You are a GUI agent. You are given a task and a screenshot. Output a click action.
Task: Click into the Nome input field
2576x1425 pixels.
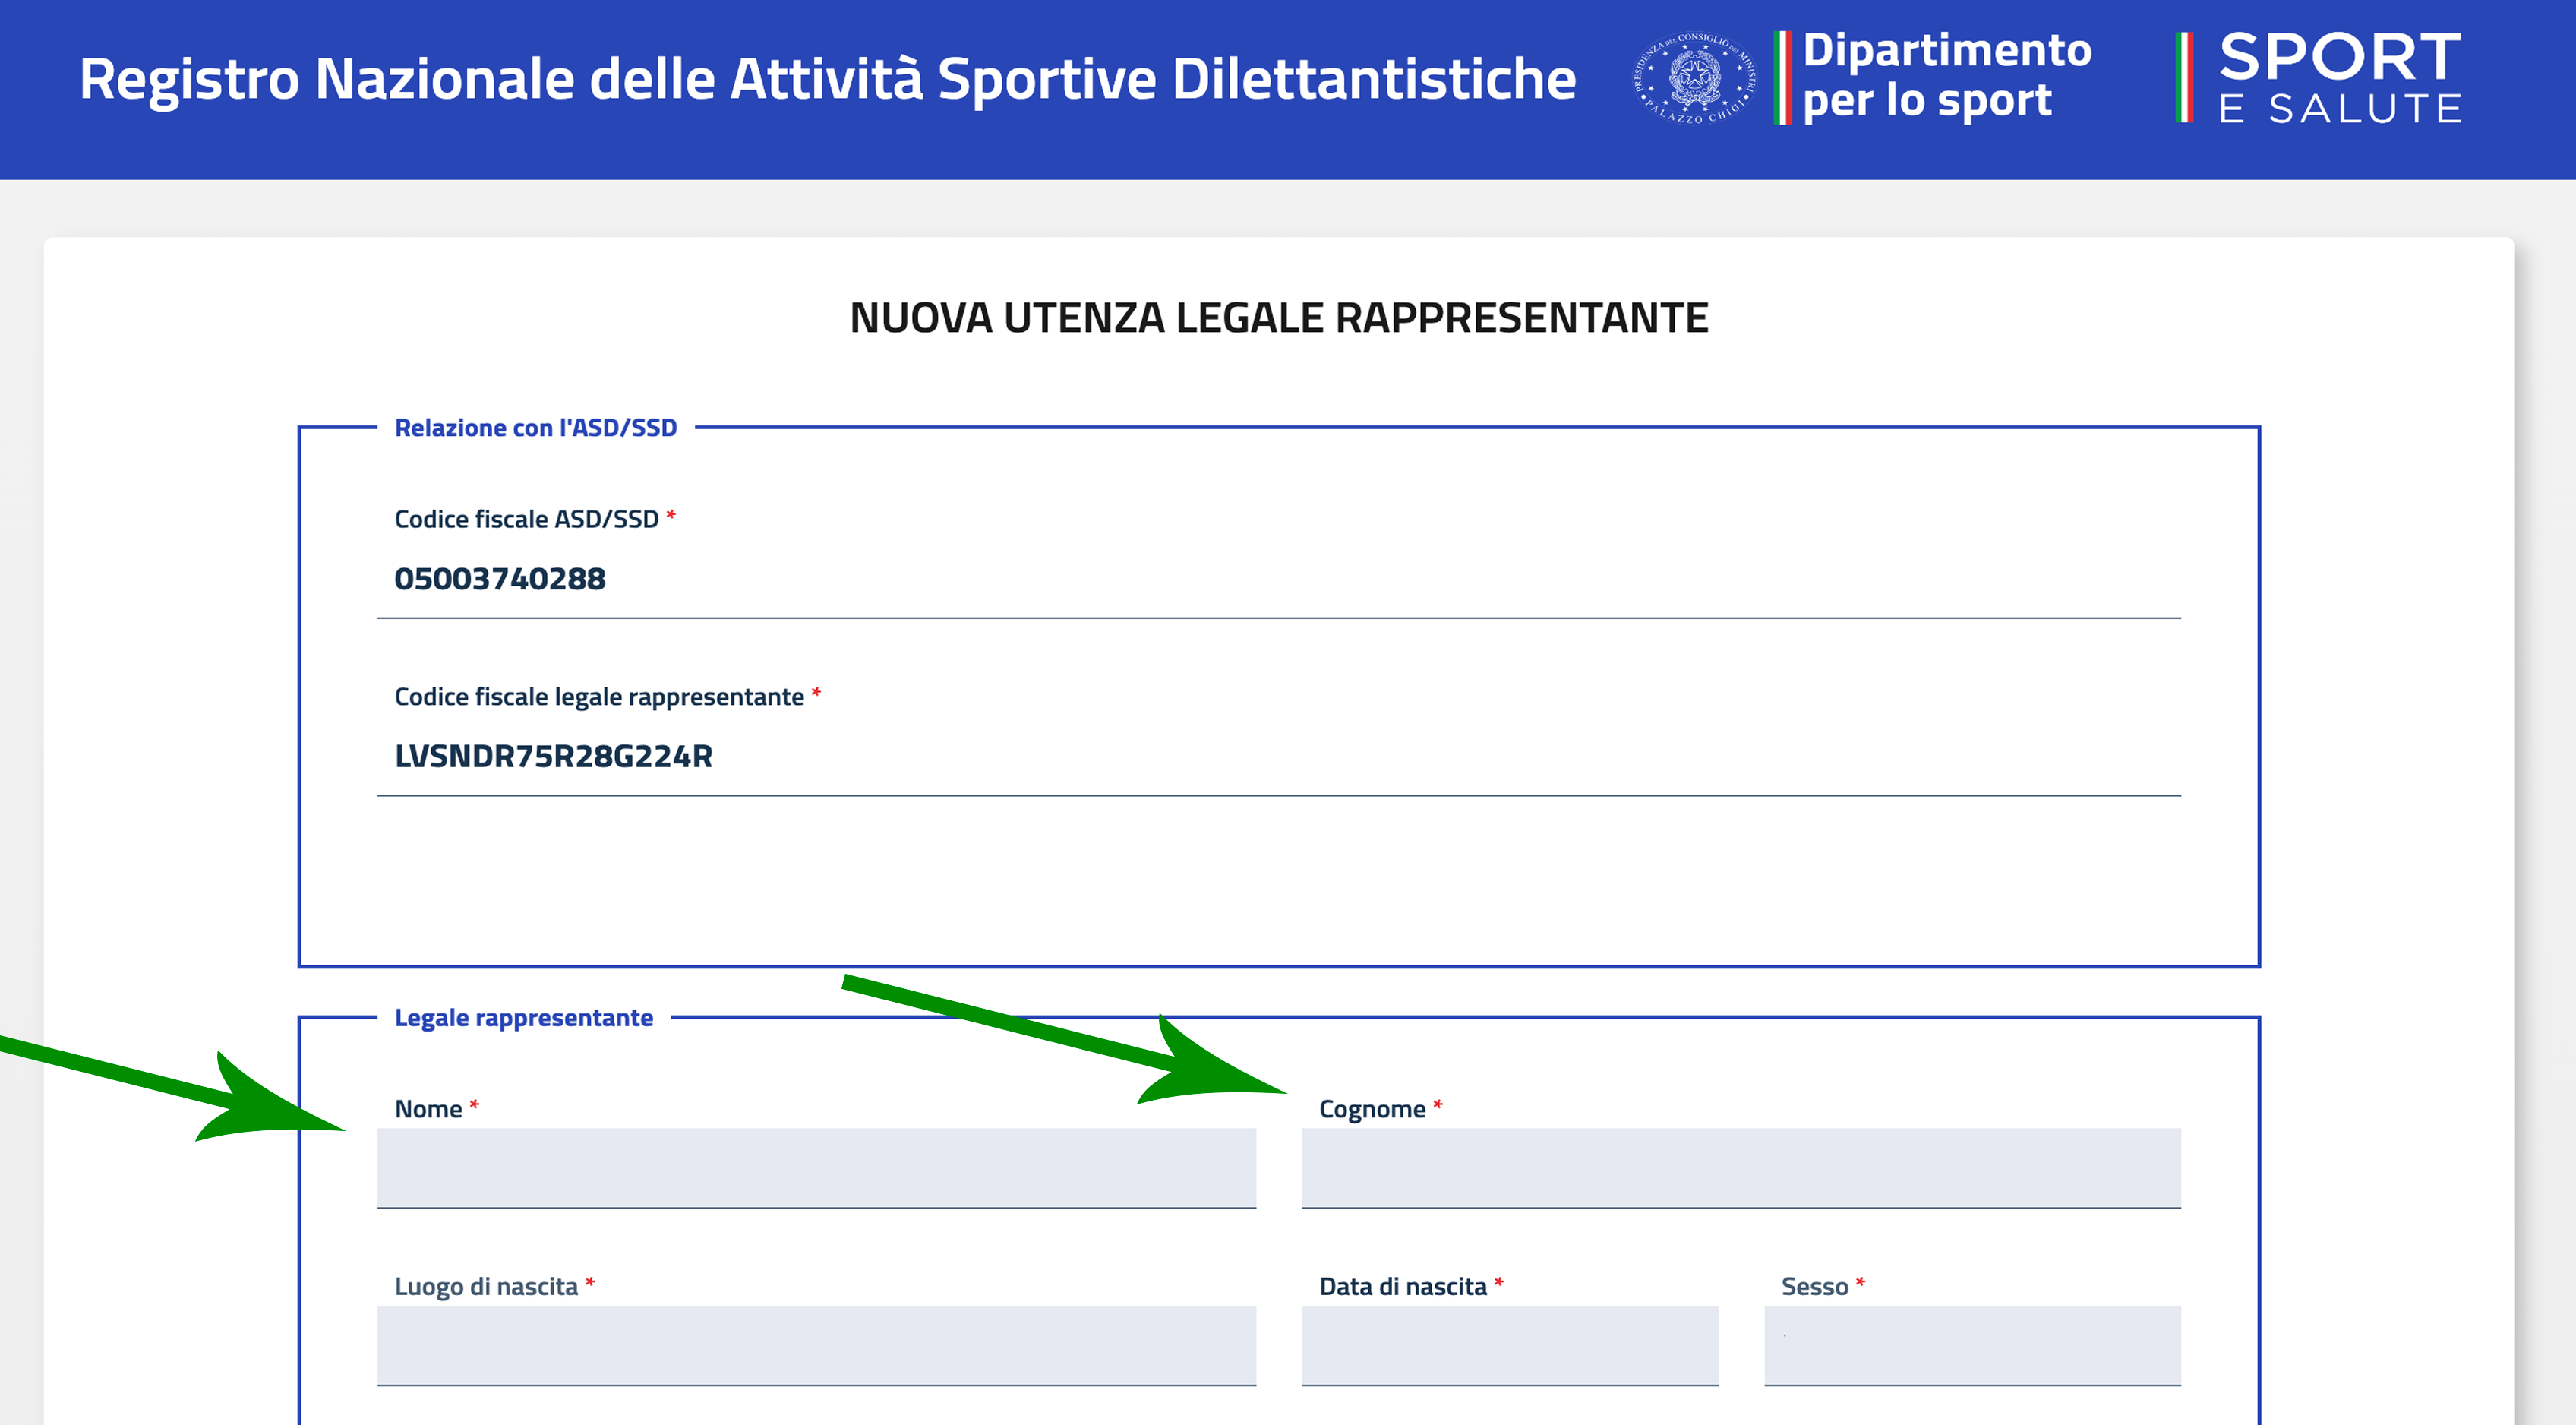pyautogui.click(x=816, y=1167)
